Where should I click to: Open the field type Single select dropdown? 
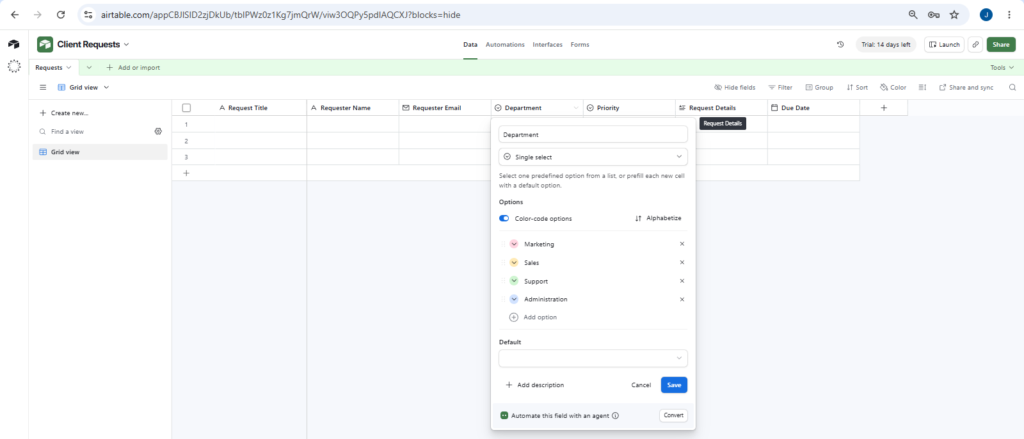tap(593, 157)
